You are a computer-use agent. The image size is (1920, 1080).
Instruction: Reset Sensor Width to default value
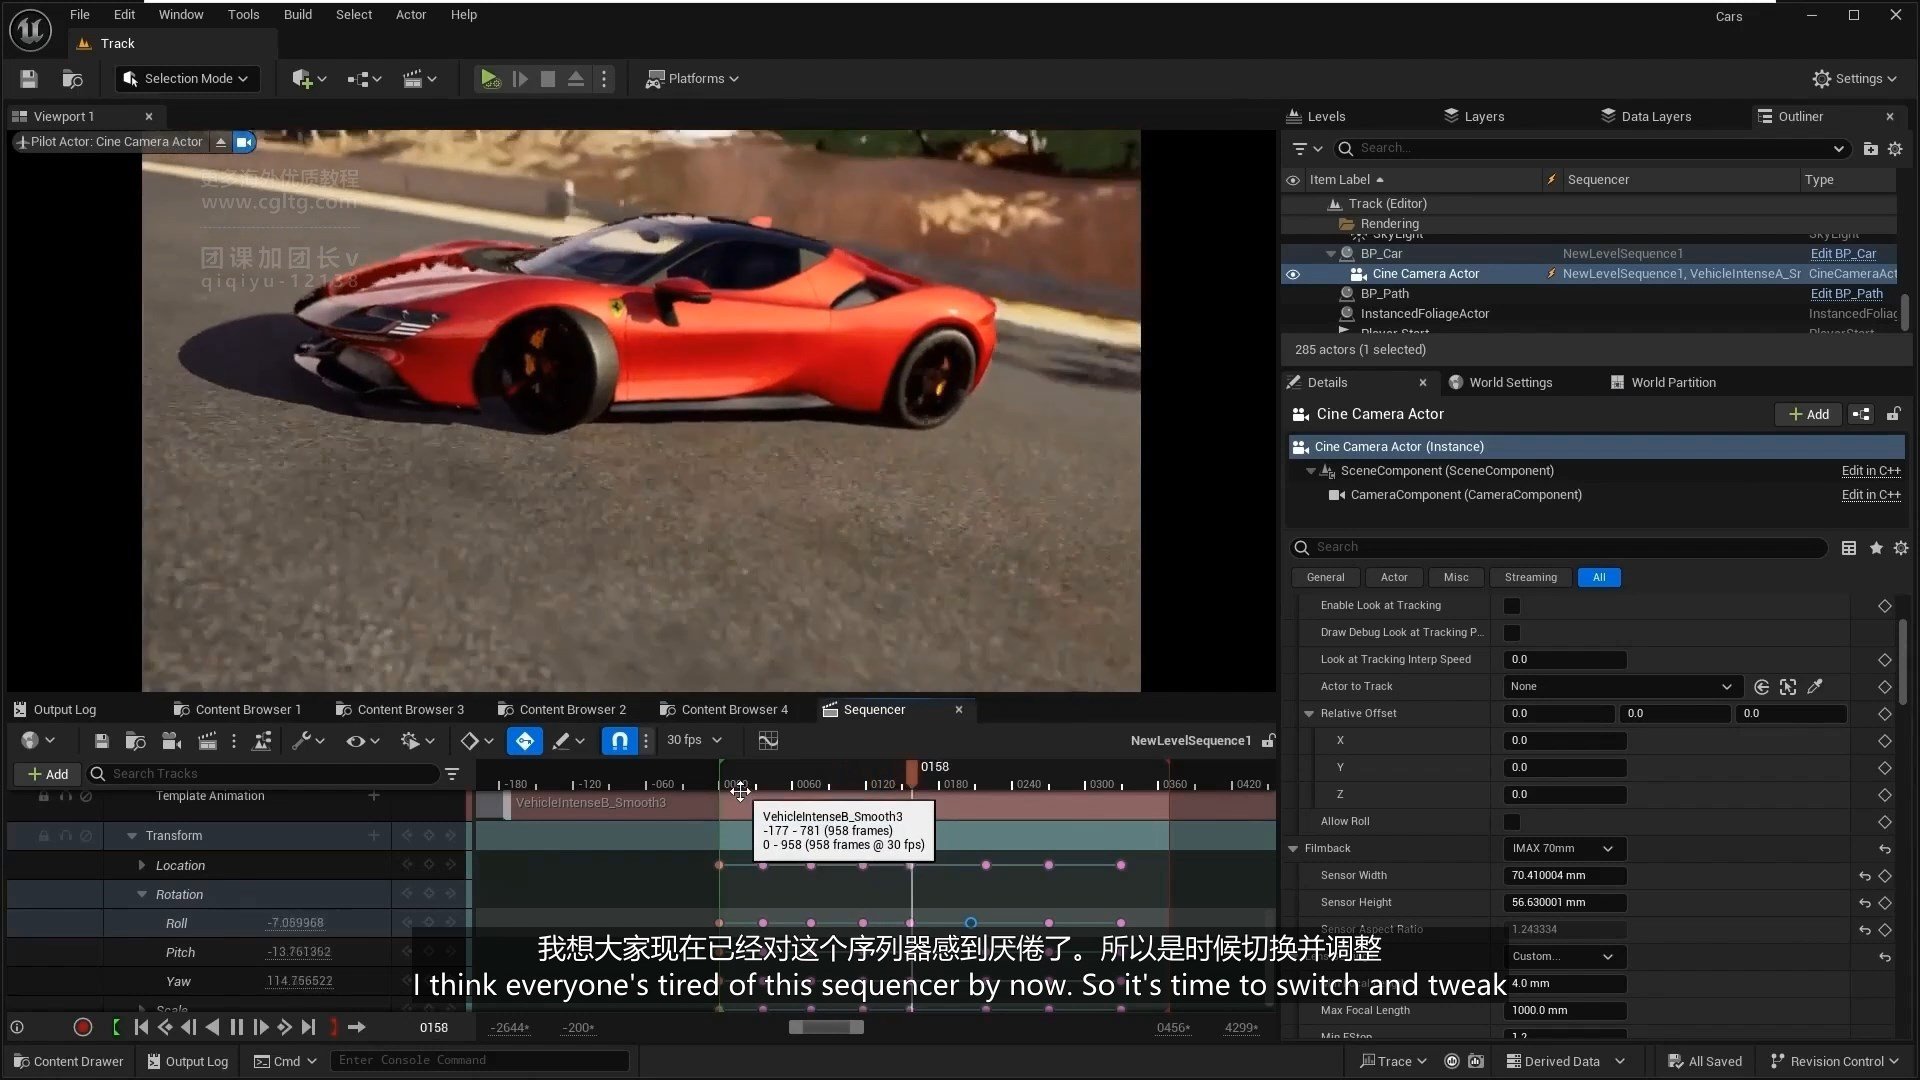coord(1865,876)
